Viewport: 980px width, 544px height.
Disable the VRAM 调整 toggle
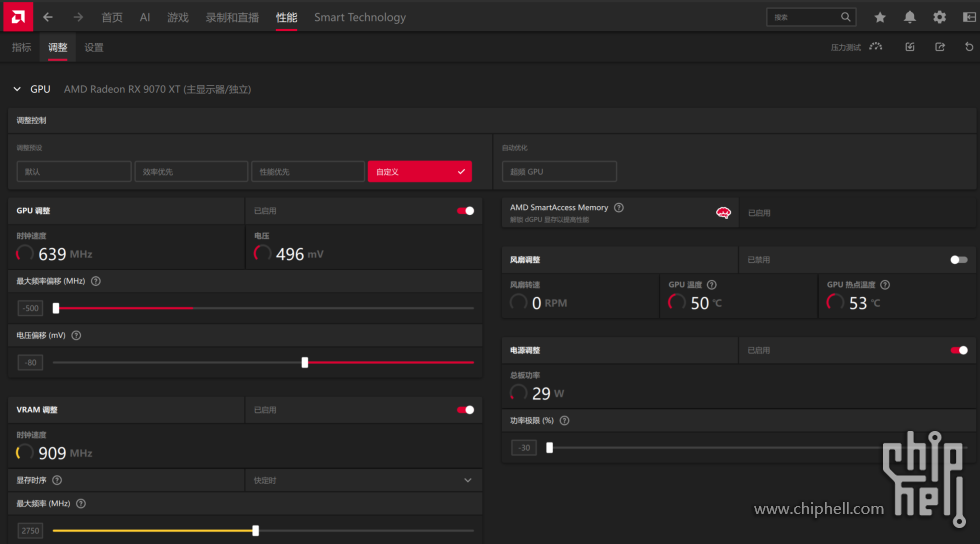pos(466,410)
